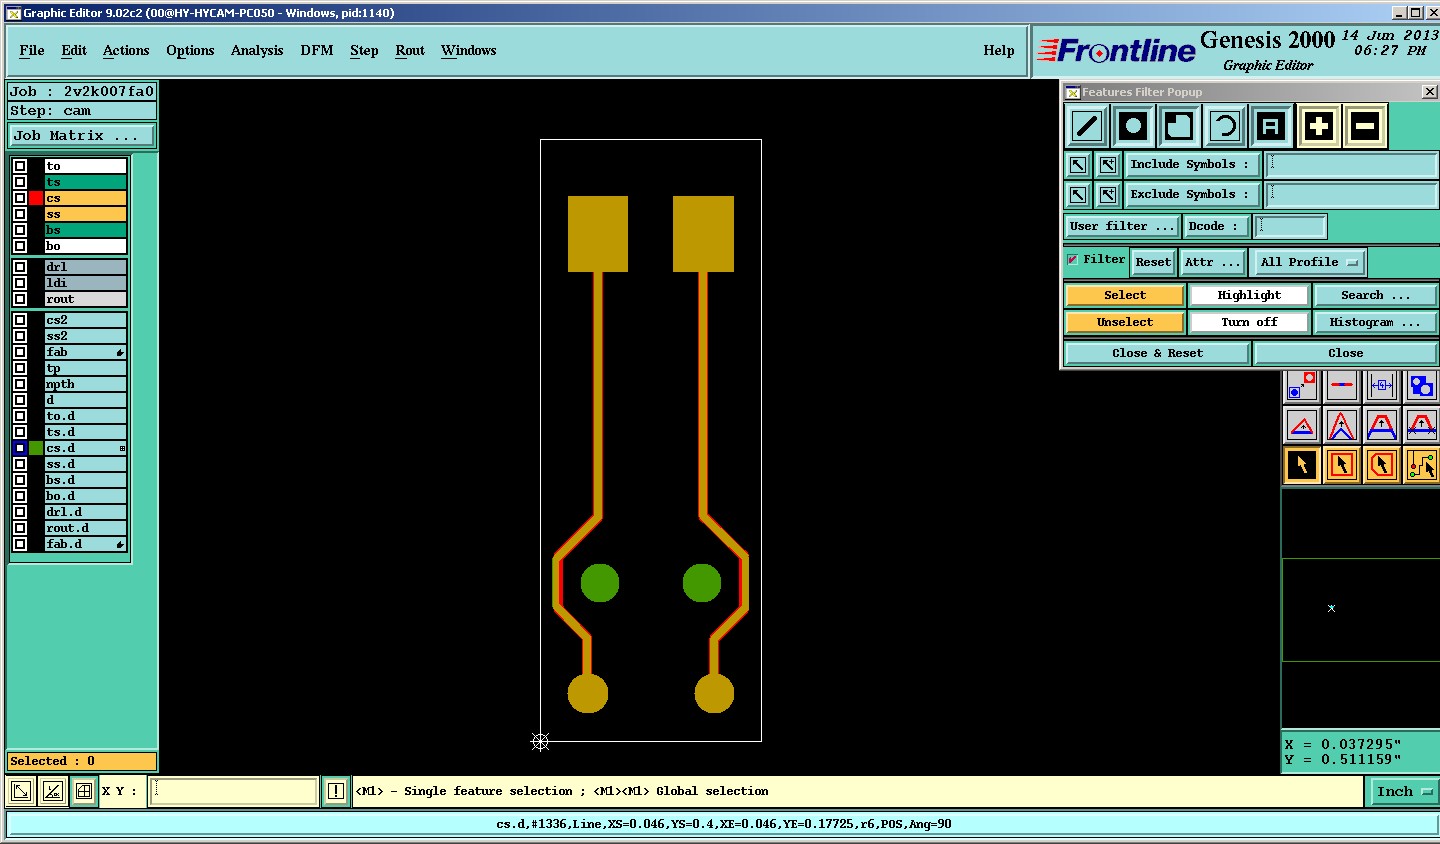
Task: Activate the polygon area selection tool
Action: click(x=1382, y=465)
